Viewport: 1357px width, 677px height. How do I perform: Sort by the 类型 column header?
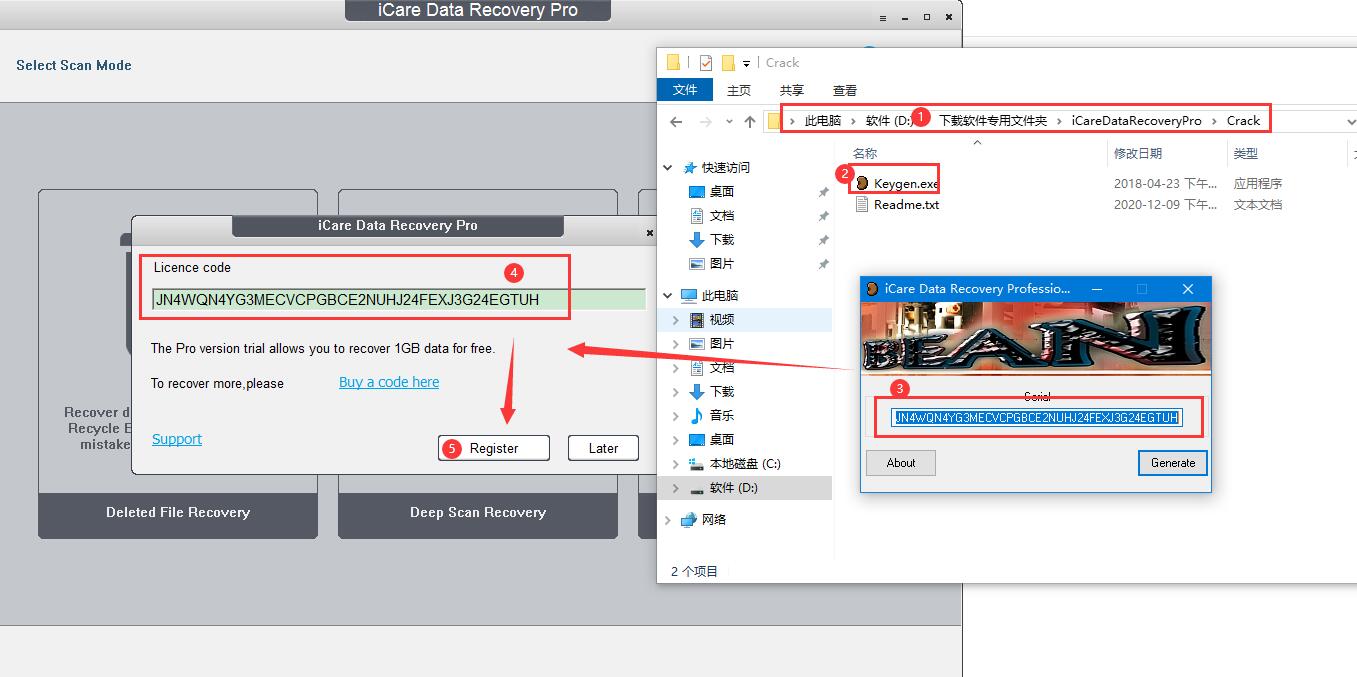pos(1245,153)
